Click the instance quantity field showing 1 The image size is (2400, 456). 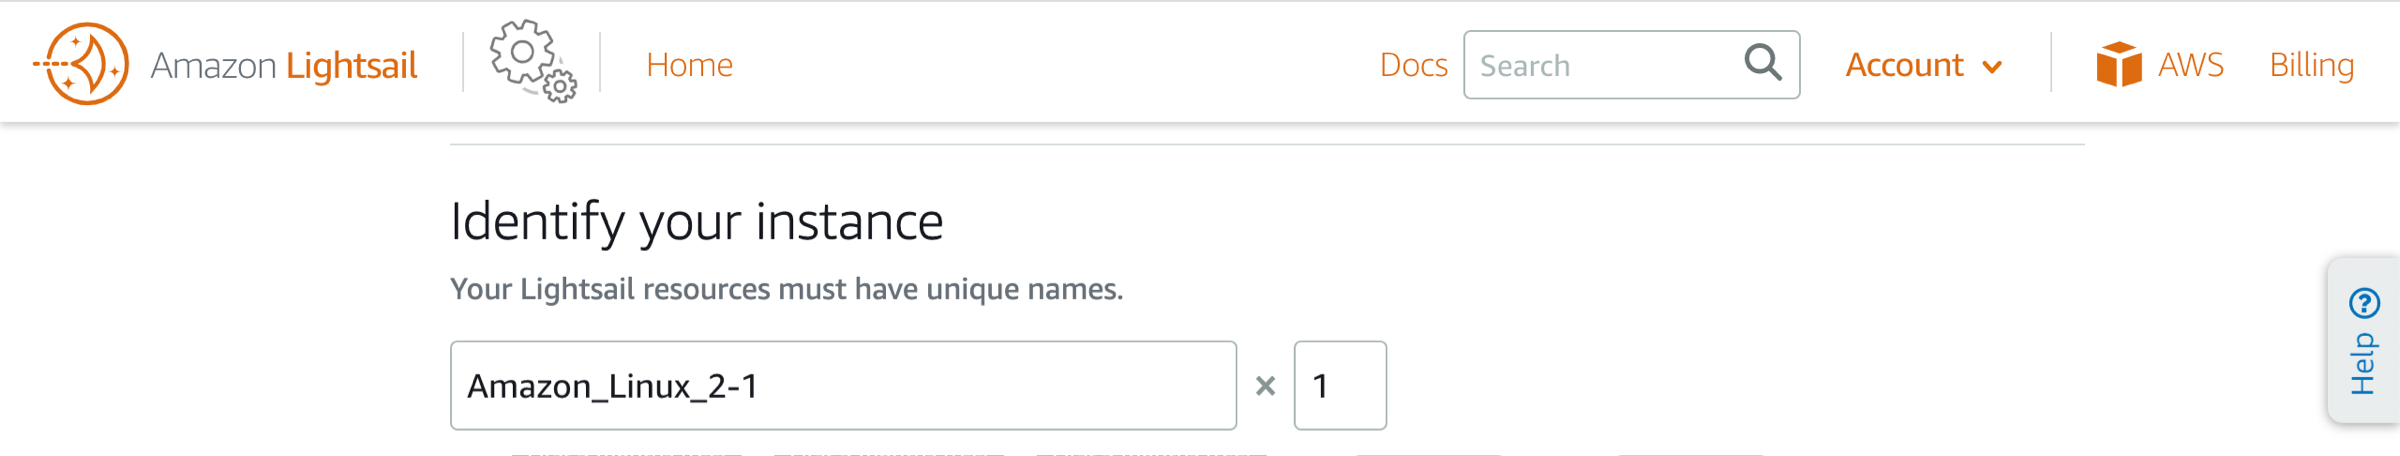[1340, 386]
